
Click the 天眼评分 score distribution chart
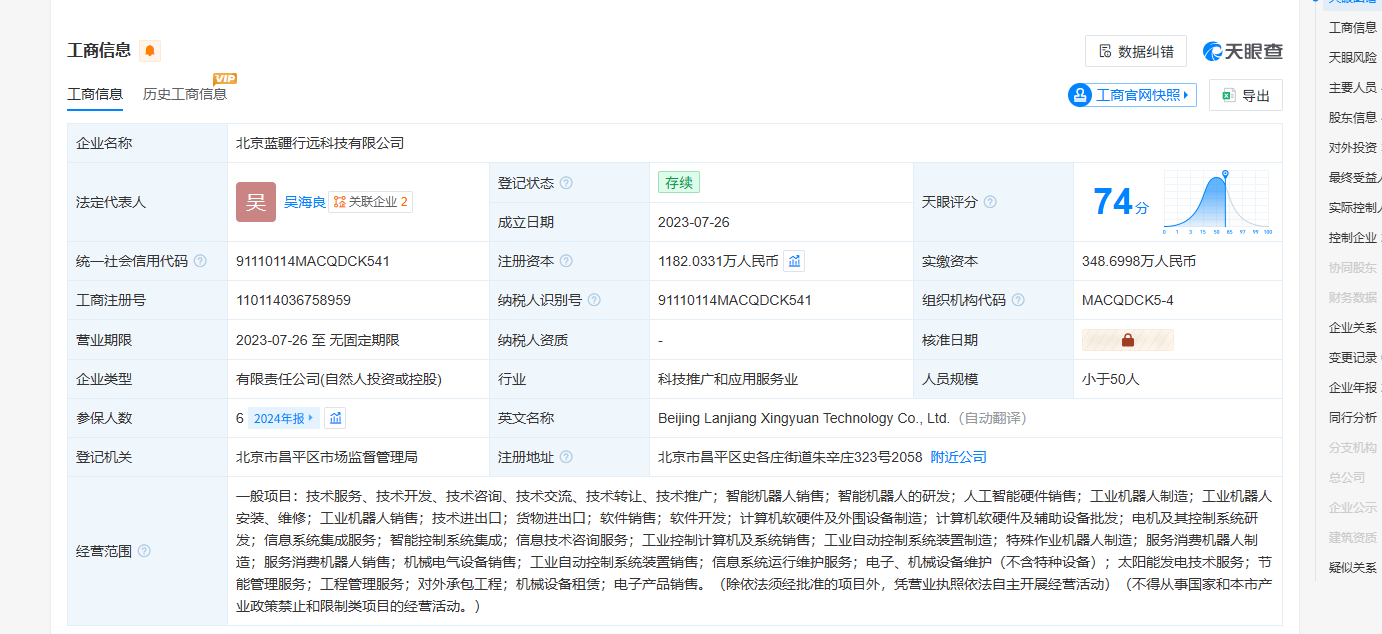(x=1216, y=202)
